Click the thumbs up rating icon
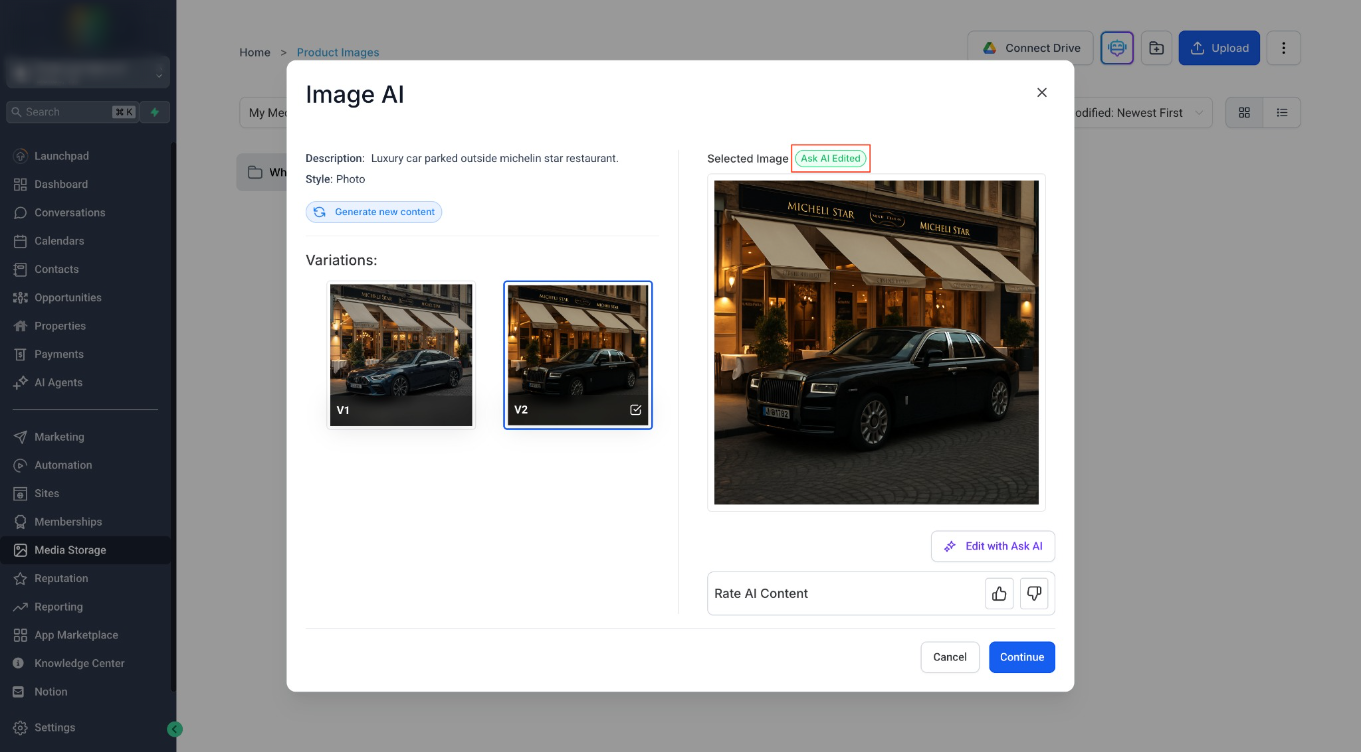 point(999,593)
